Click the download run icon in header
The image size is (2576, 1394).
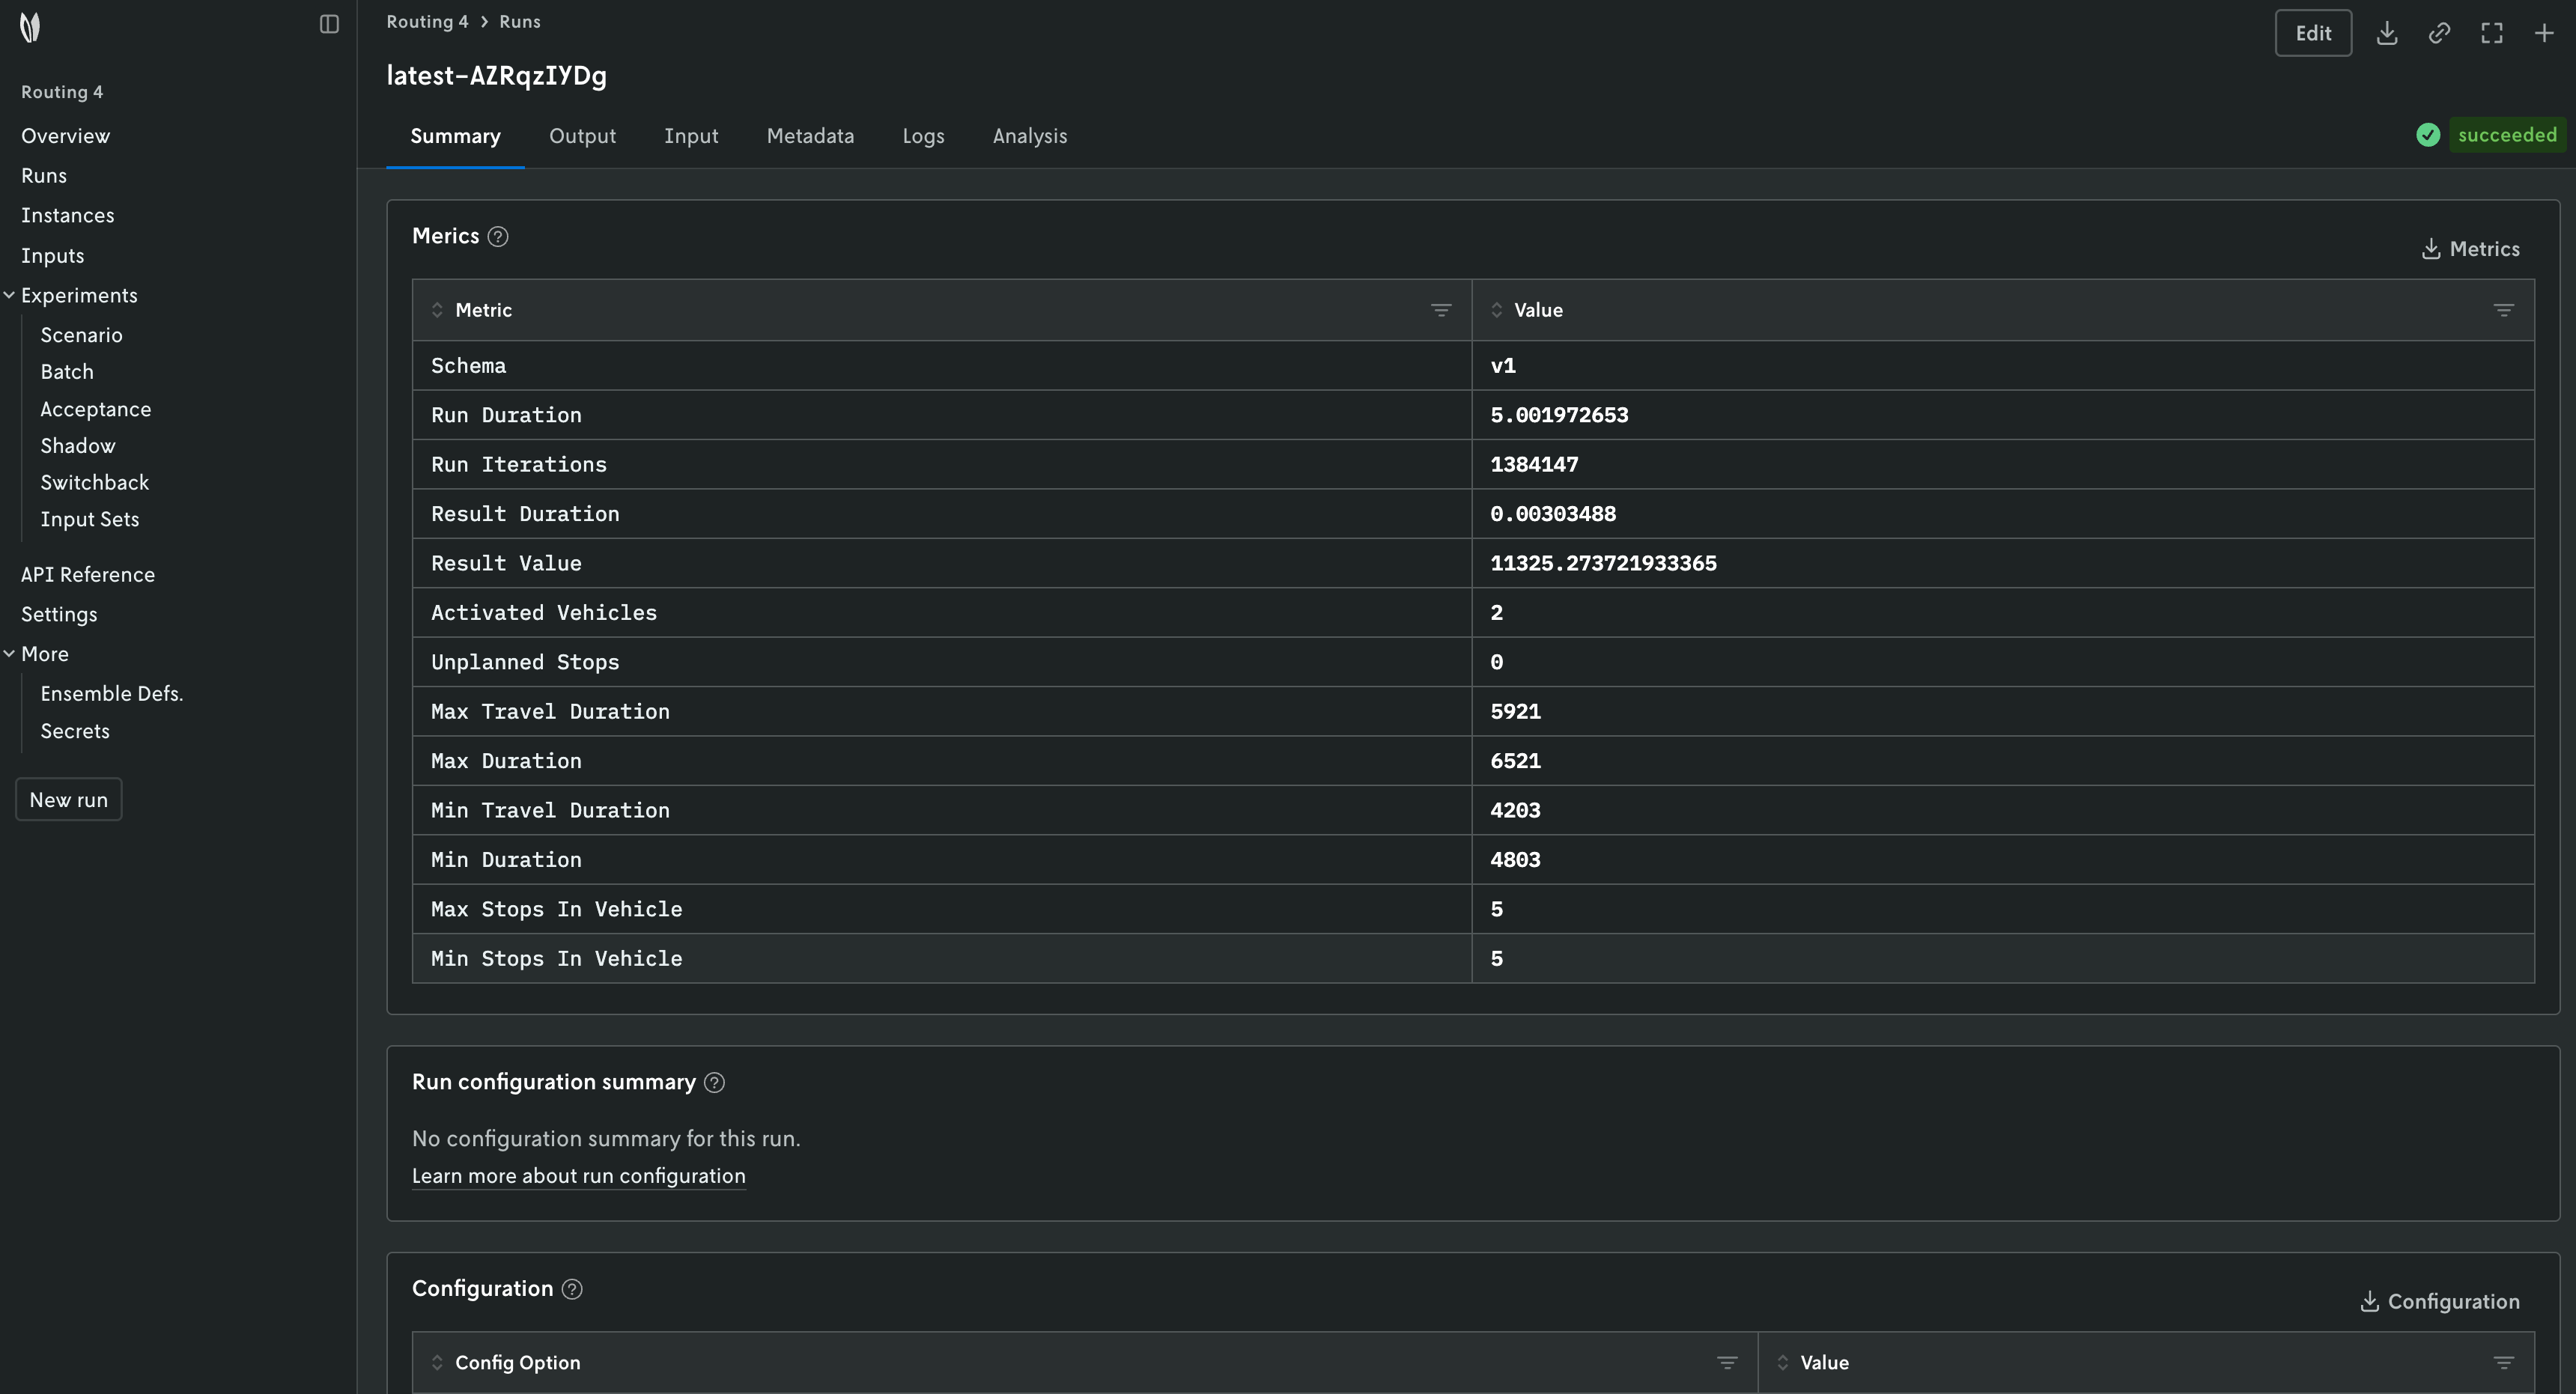tap(2387, 33)
